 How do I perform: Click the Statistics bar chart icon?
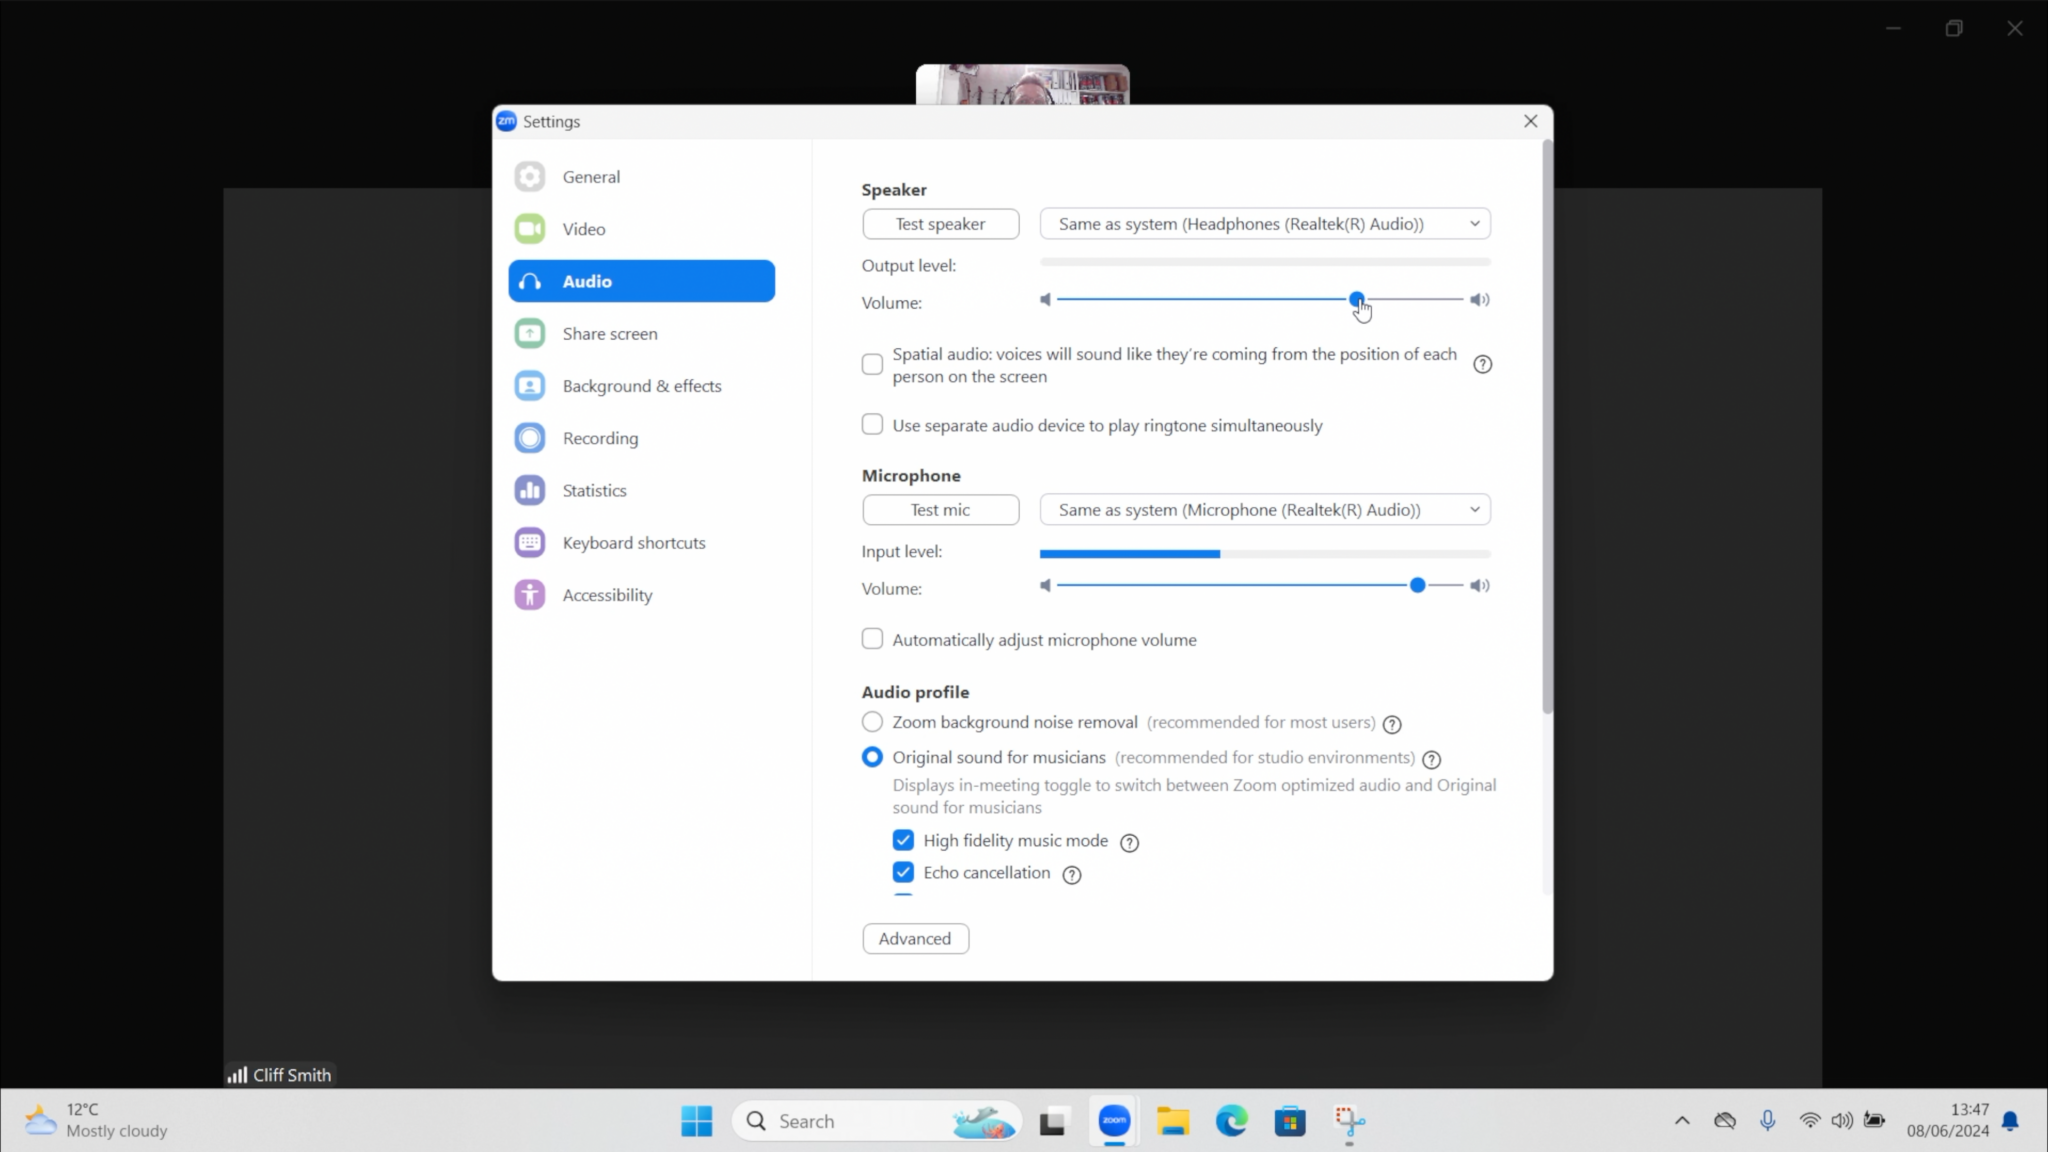(x=530, y=490)
